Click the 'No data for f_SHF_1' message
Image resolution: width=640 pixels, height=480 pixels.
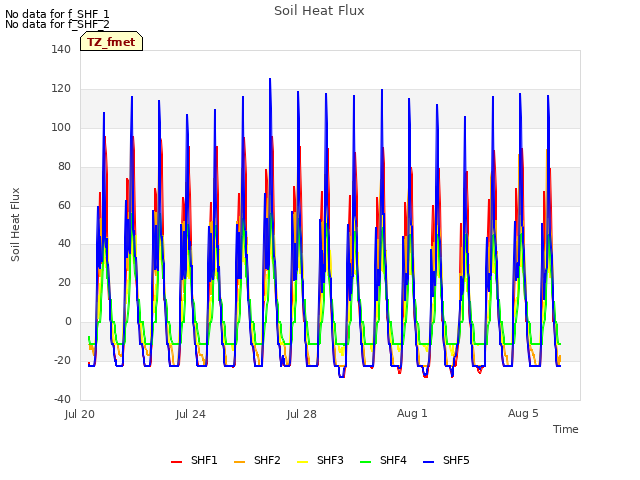click(x=57, y=14)
